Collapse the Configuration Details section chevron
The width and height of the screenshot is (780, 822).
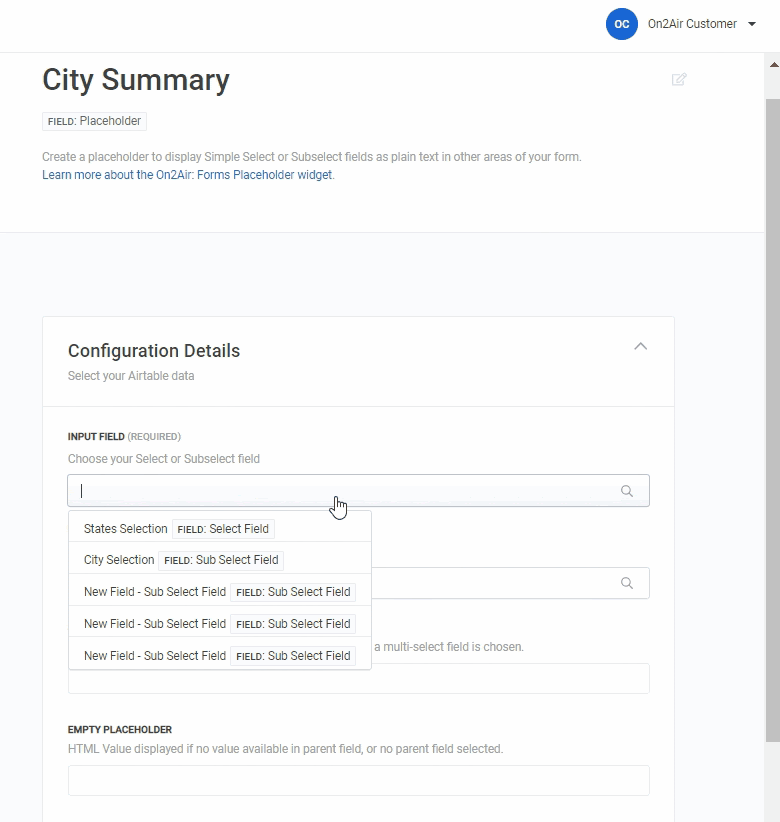(x=641, y=347)
